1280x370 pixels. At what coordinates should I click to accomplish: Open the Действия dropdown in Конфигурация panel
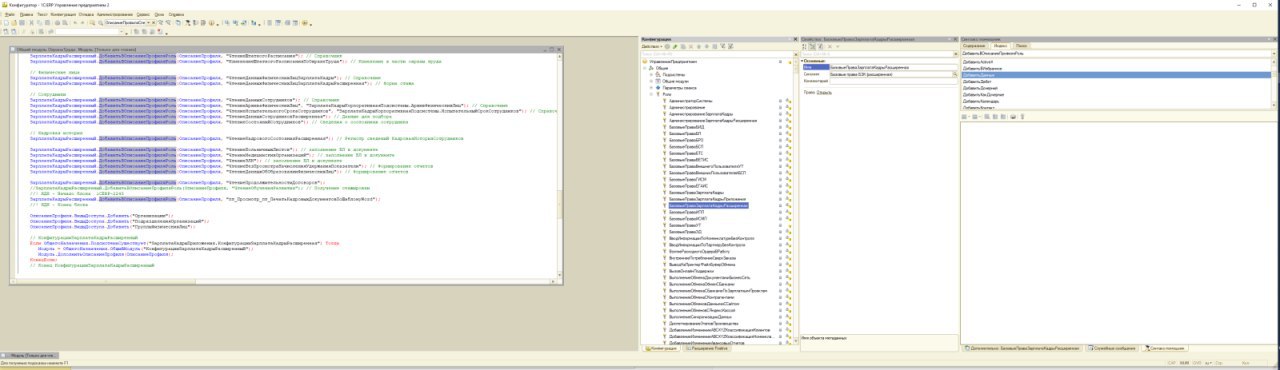tap(651, 46)
